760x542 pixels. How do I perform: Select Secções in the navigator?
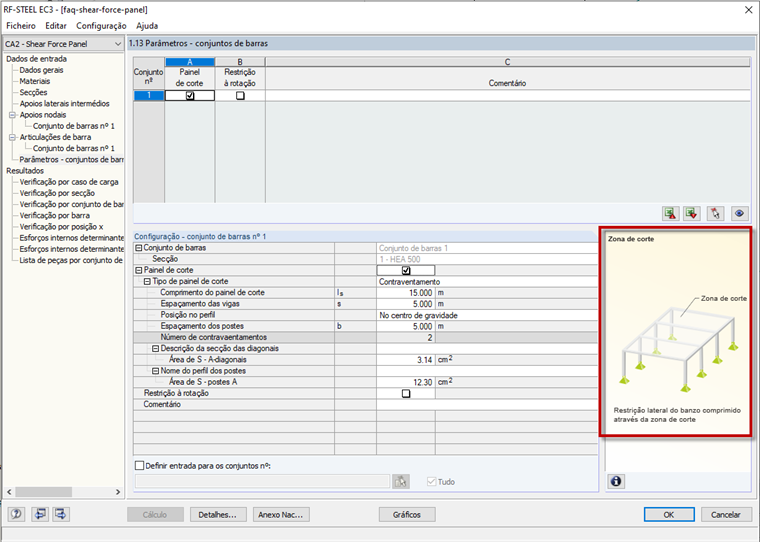point(33,92)
